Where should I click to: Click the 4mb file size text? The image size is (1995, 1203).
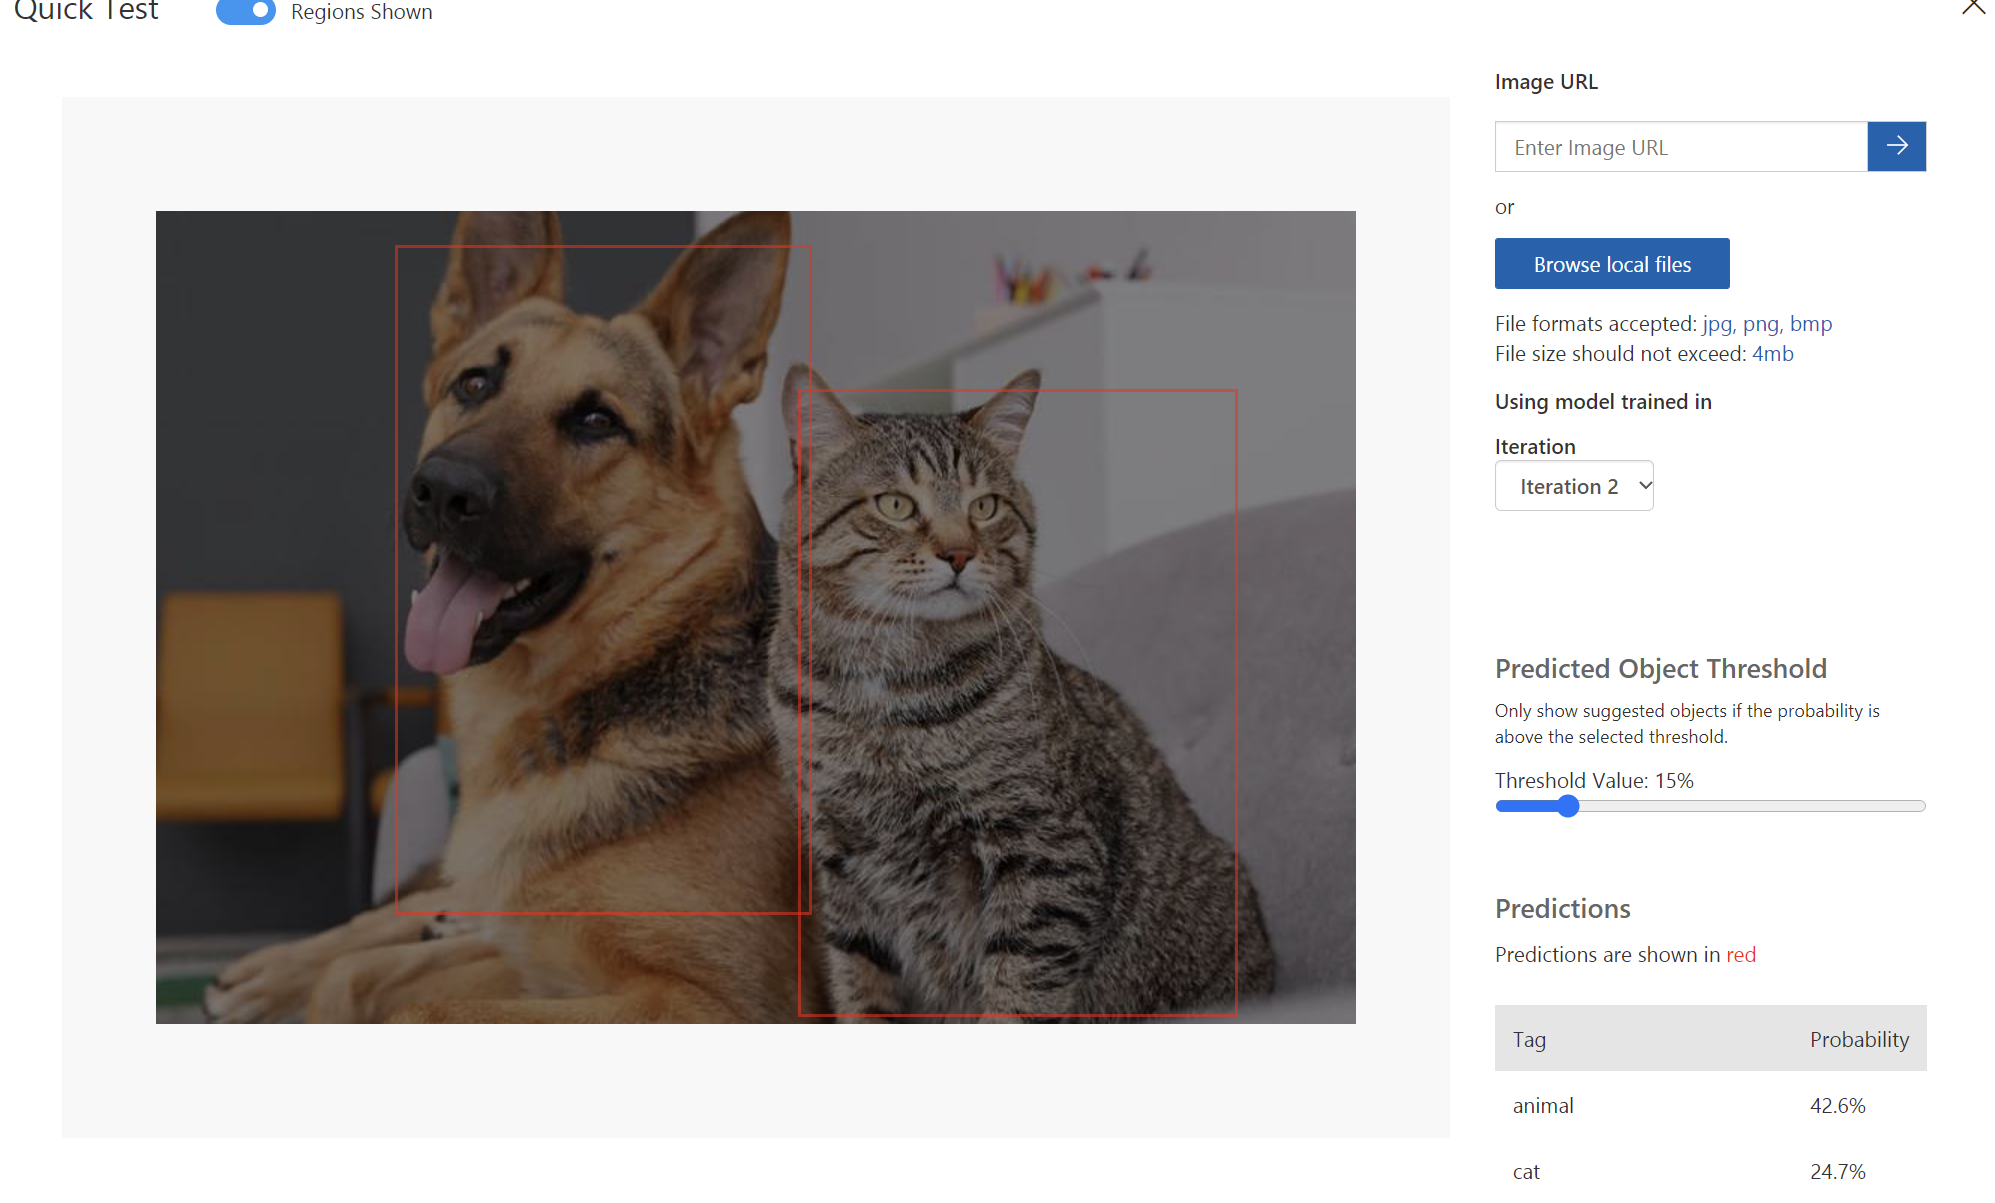click(1772, 354)
